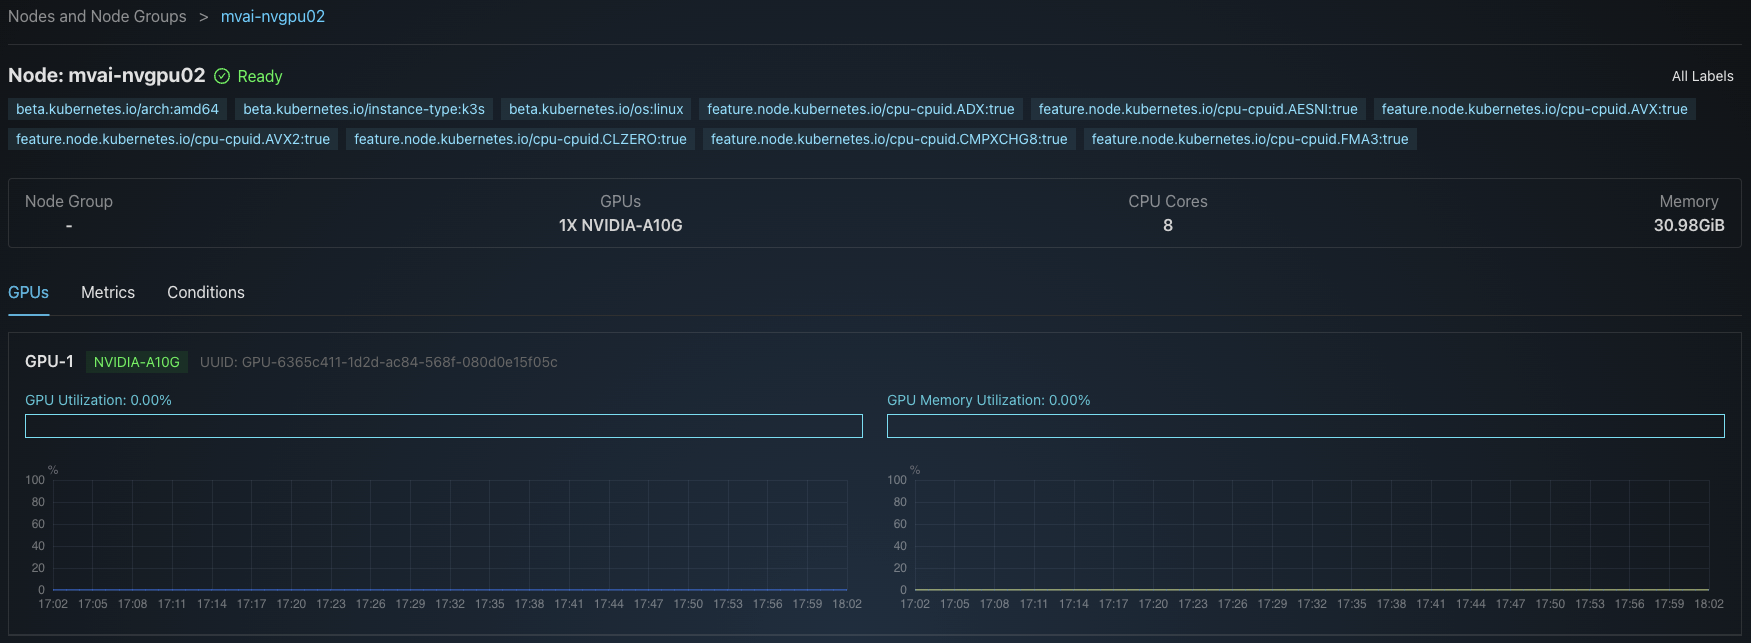Open the Conditions tab

tap(206, 292)
